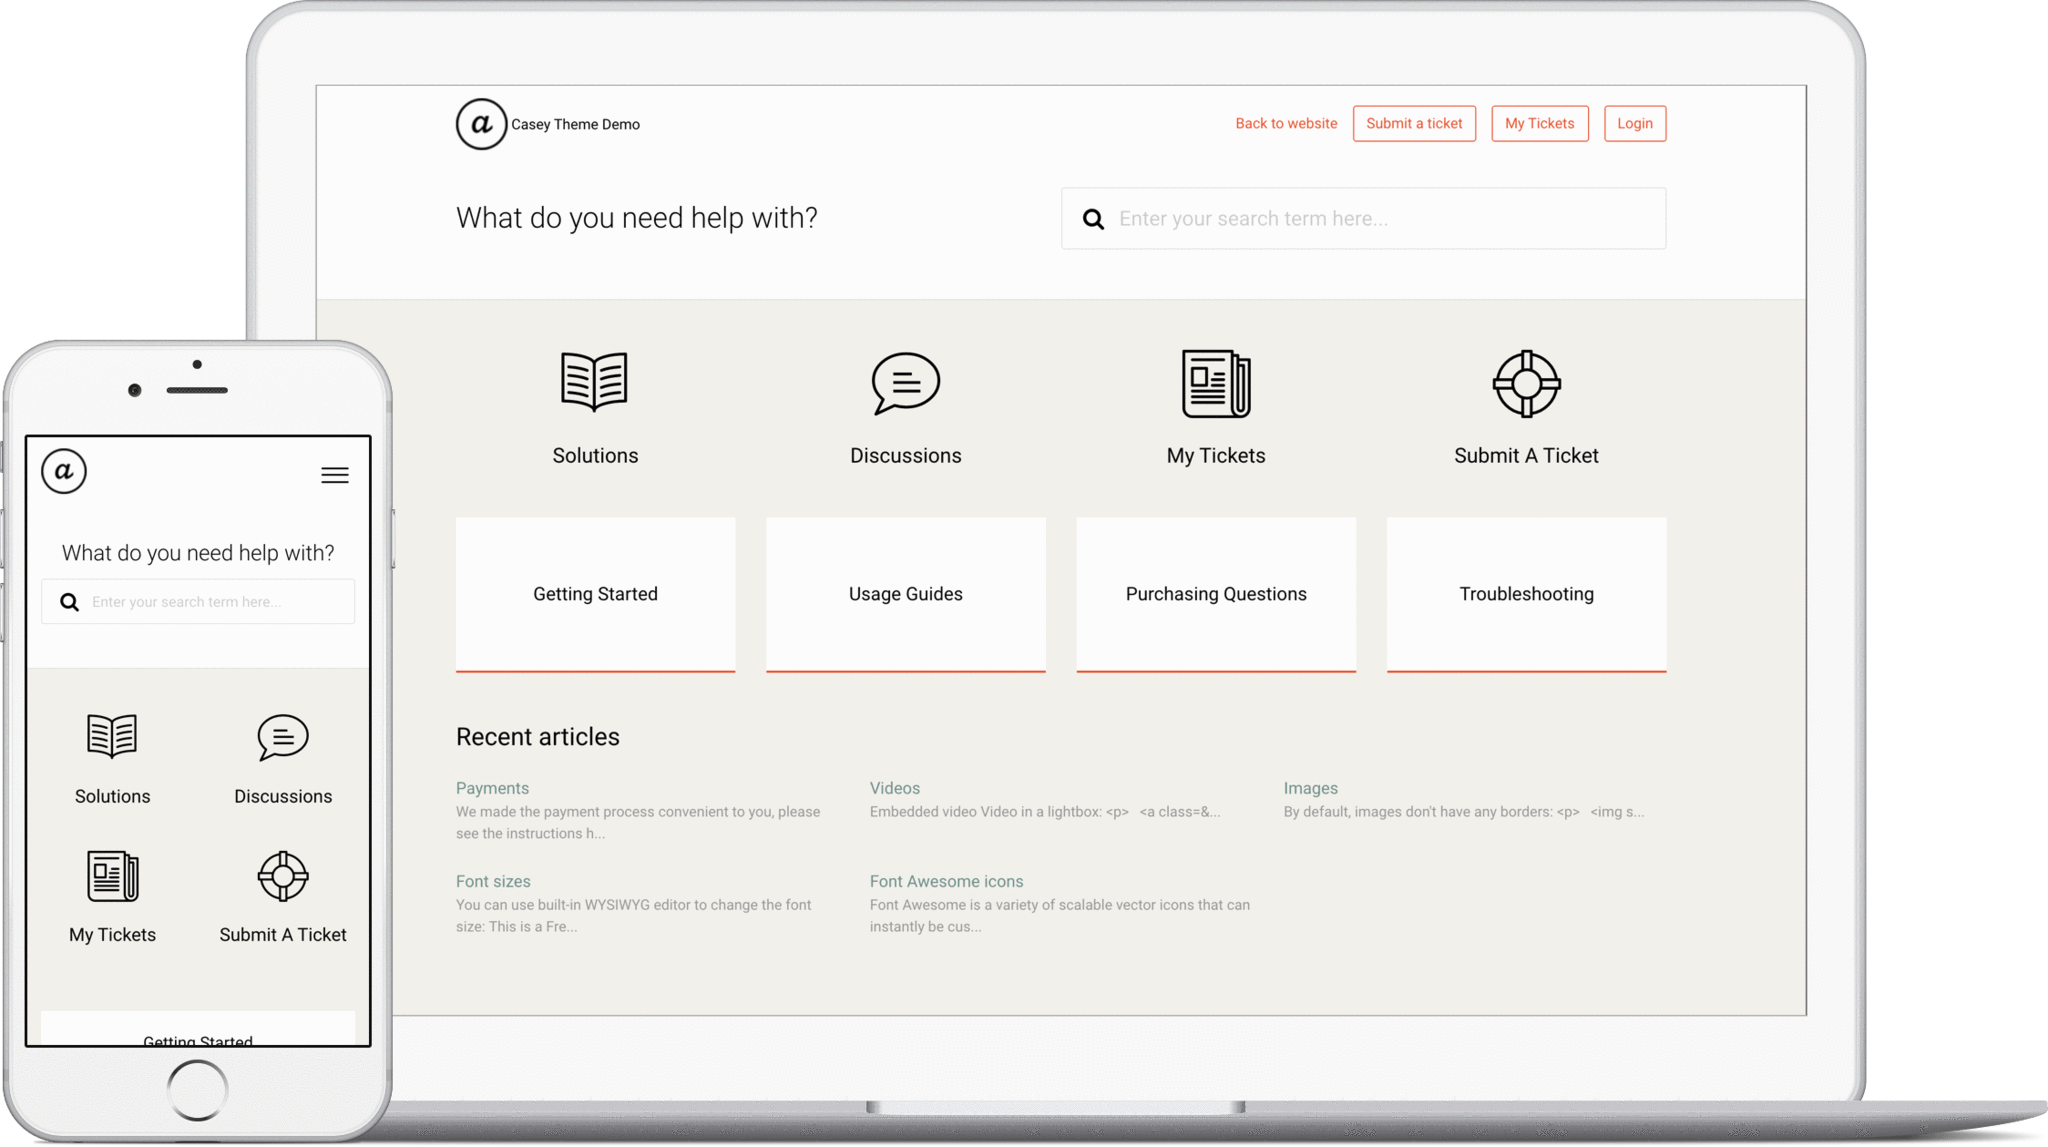This screenshot has height=1147, width=2048.
Task: Open the Getting Started category card
Action: (595, 594)
